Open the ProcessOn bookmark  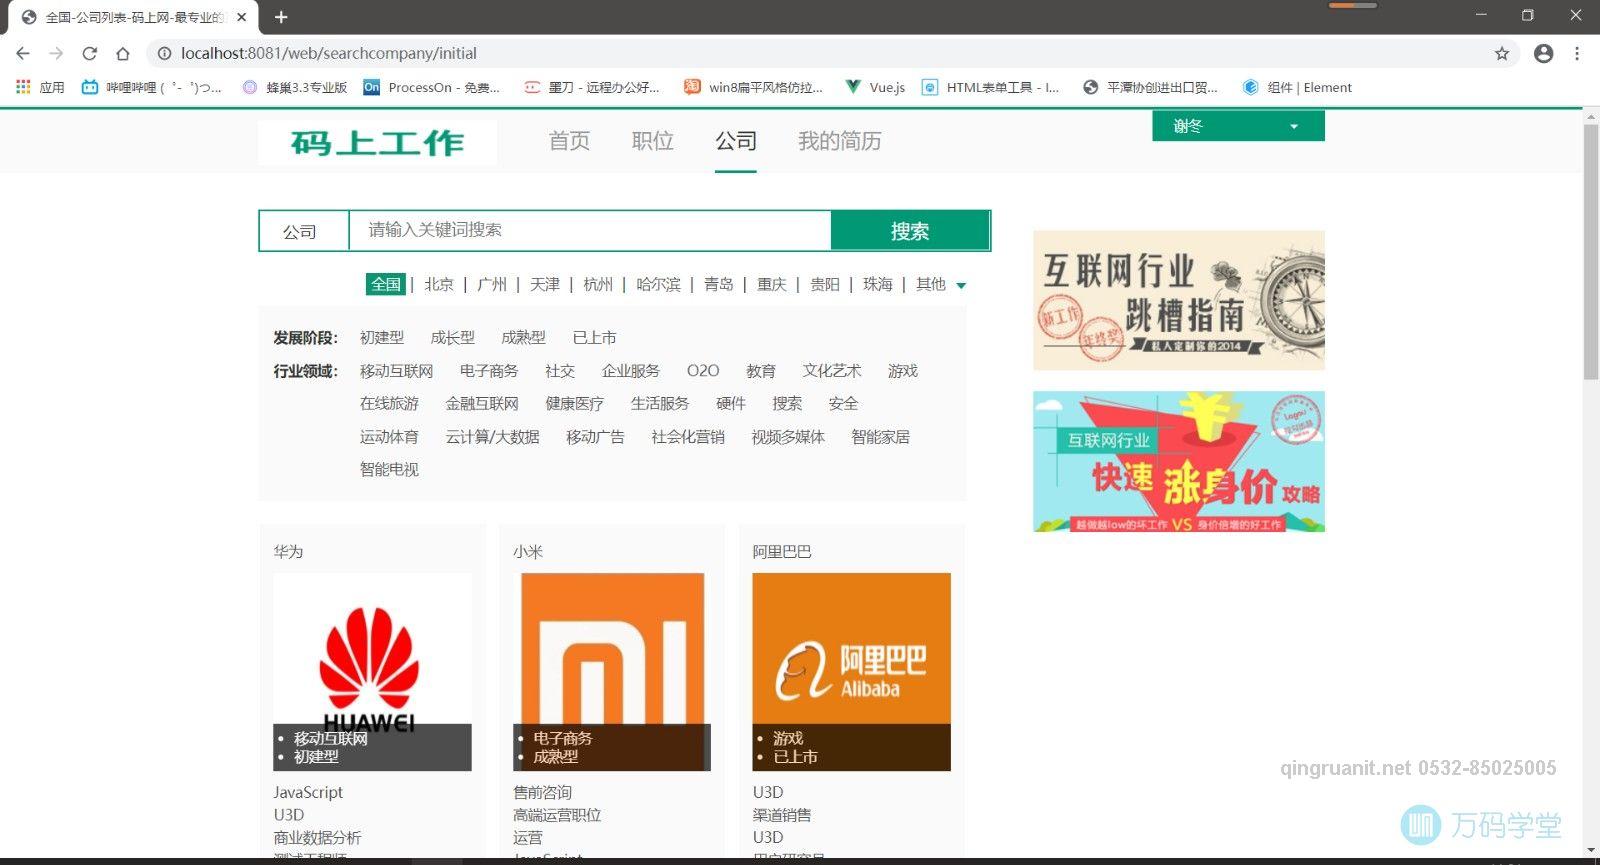(432, 87)
